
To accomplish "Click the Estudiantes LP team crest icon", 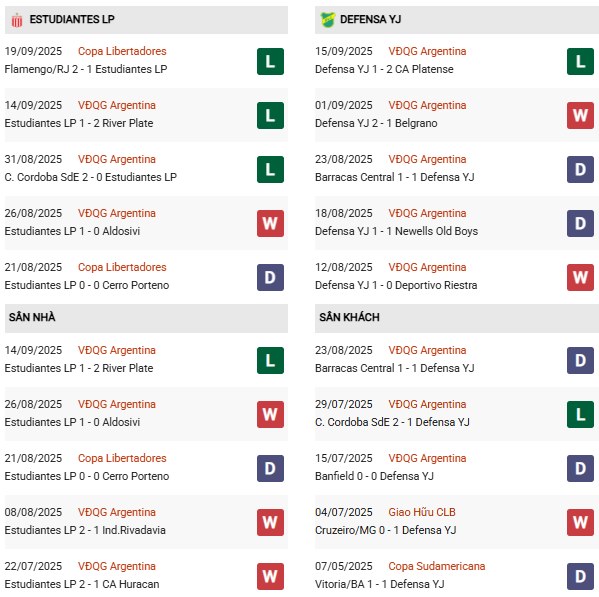I will pyautogui.click(x=17, y=20).
